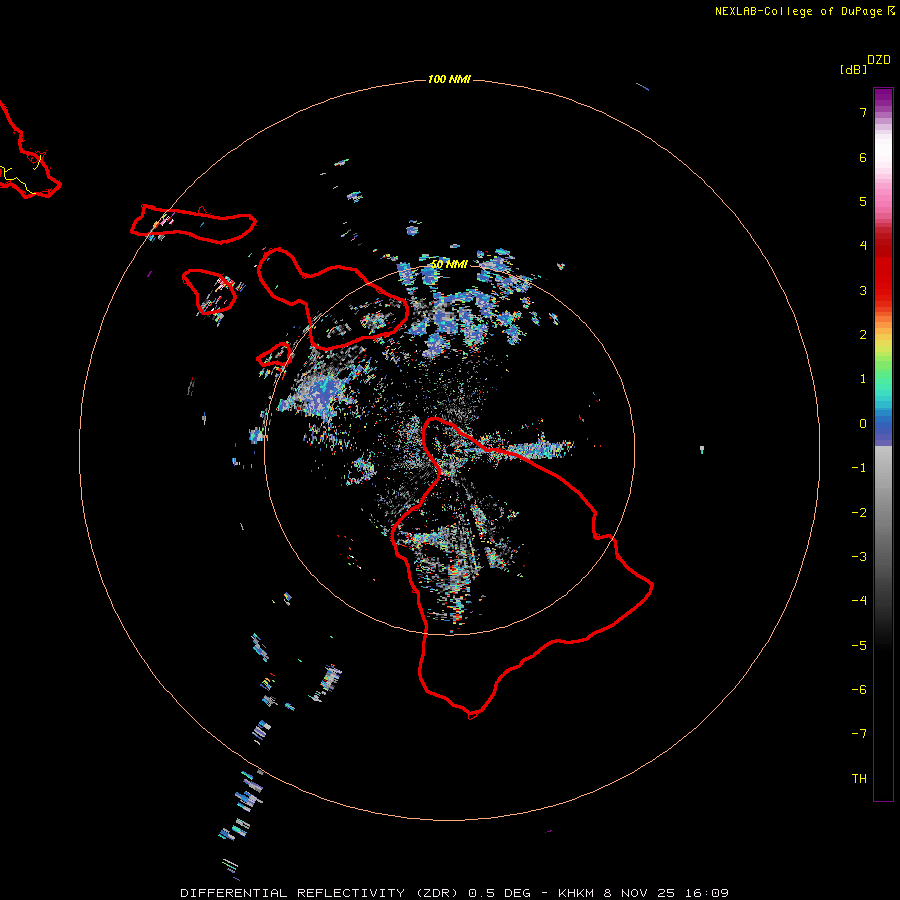Click the KHKM station identifier in the caption

point(576,893)
